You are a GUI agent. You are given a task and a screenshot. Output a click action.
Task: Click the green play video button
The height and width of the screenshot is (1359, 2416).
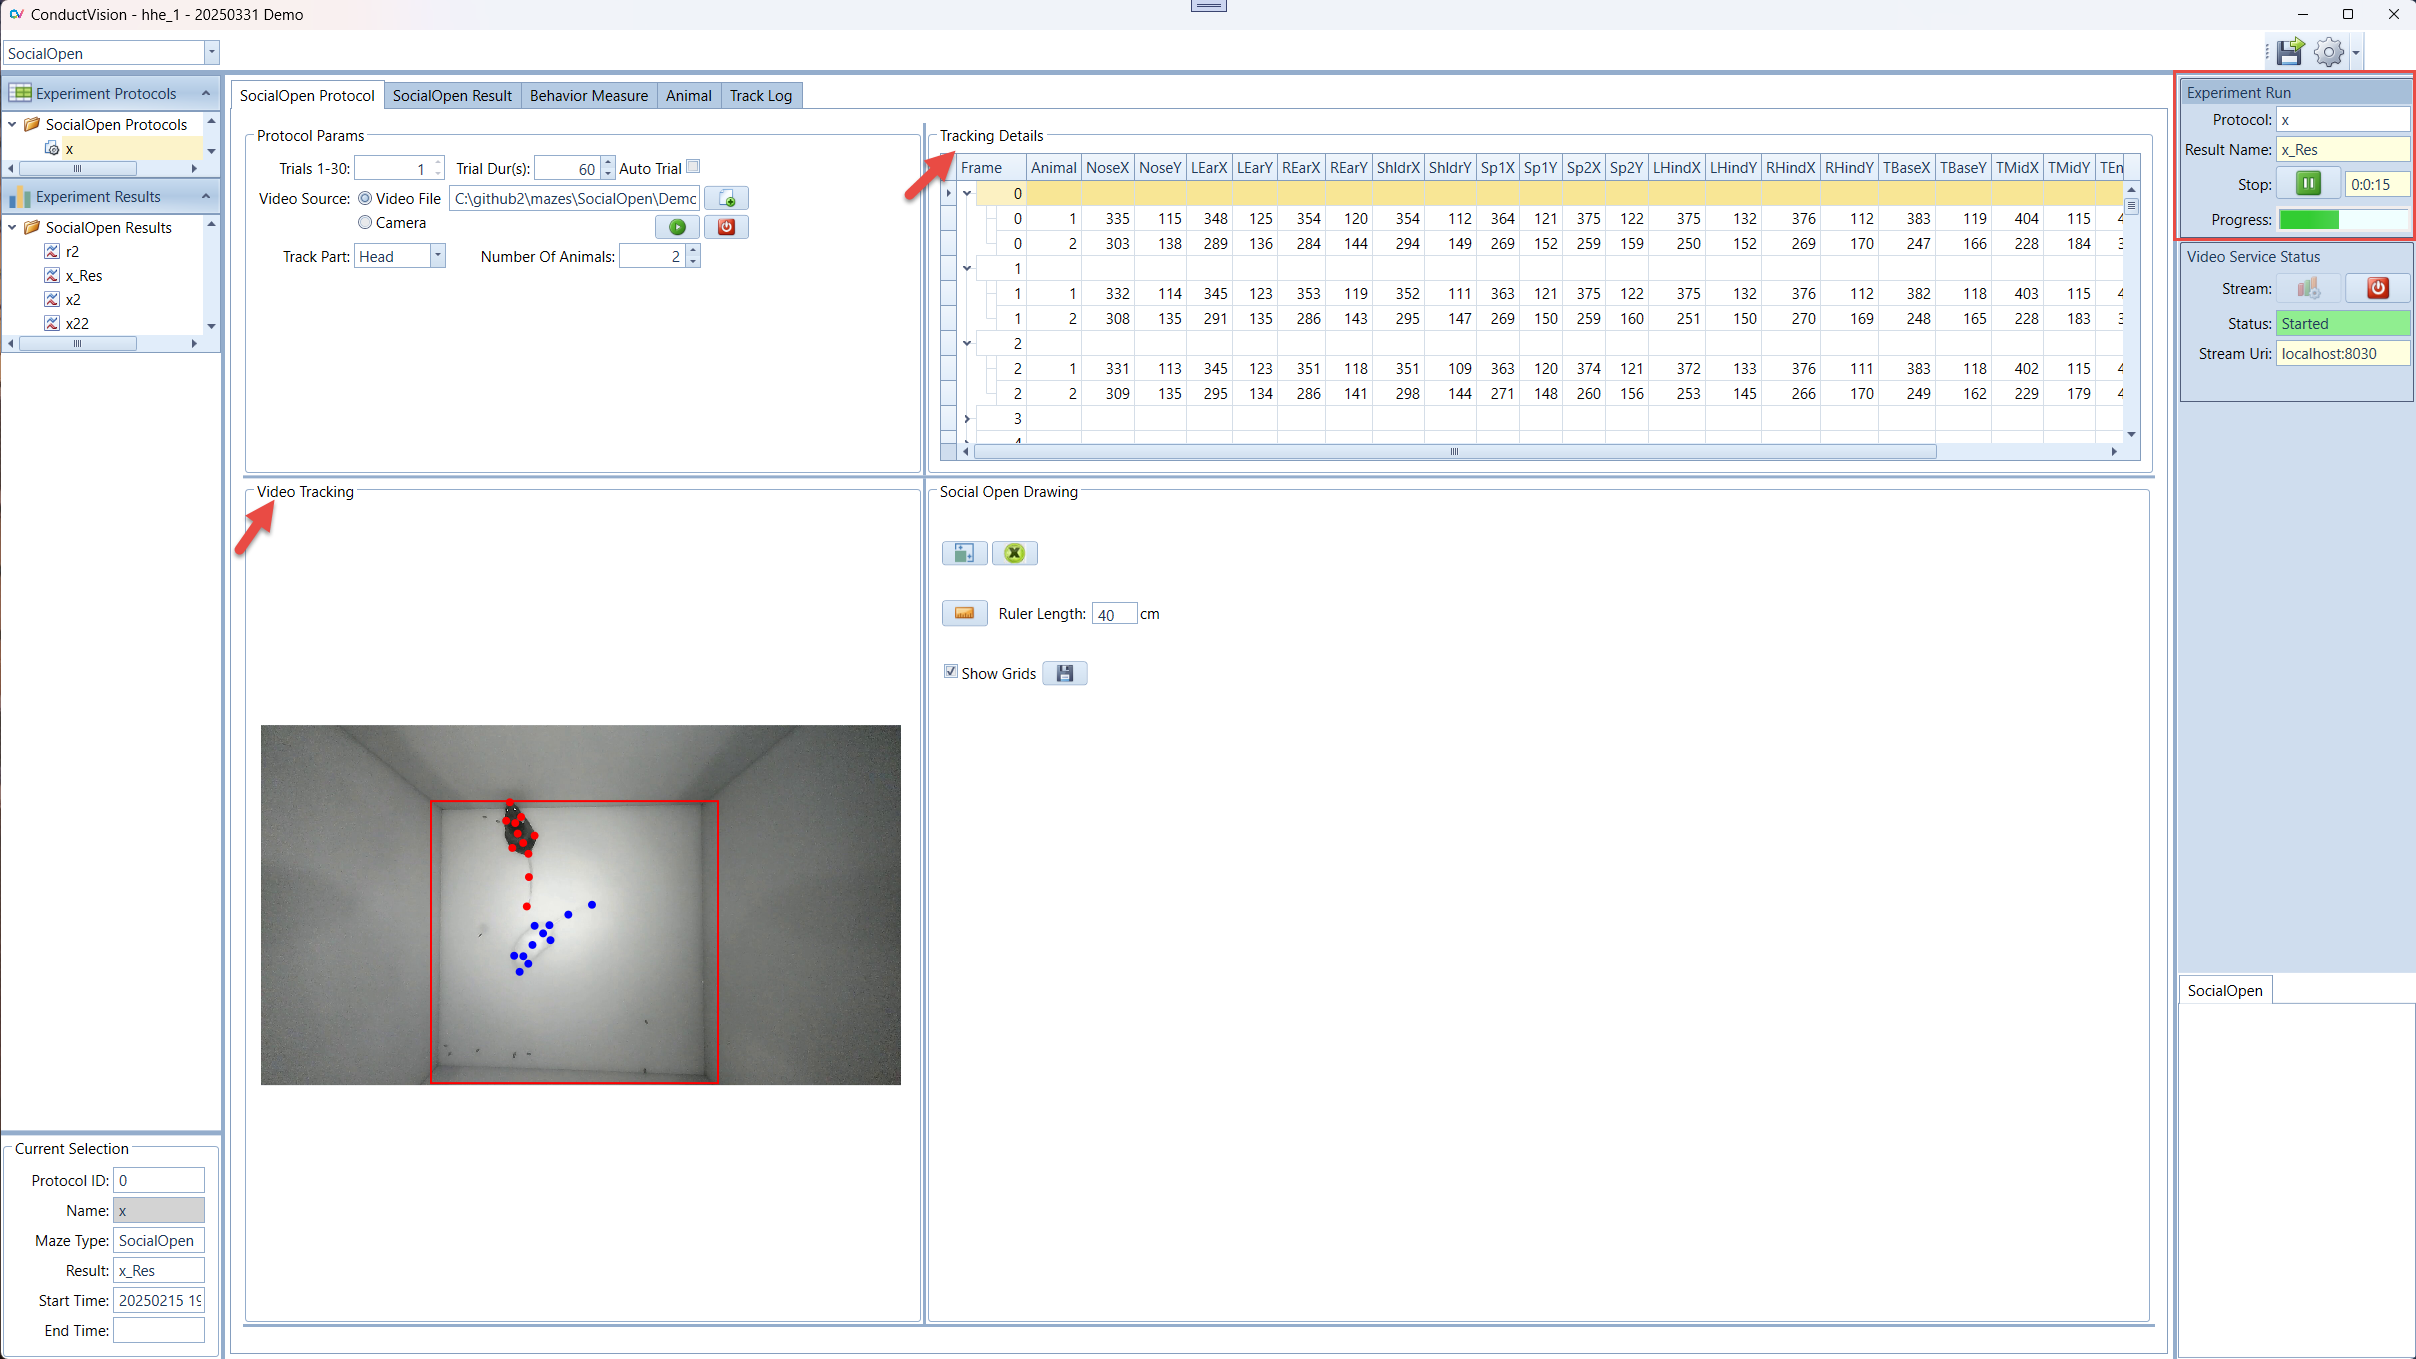click(x=677, y=227)
